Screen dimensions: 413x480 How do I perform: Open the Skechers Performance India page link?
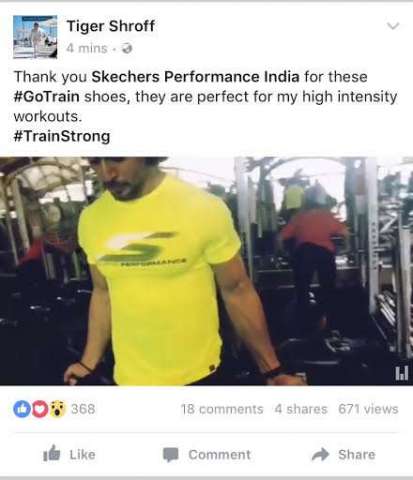(195, 77)
